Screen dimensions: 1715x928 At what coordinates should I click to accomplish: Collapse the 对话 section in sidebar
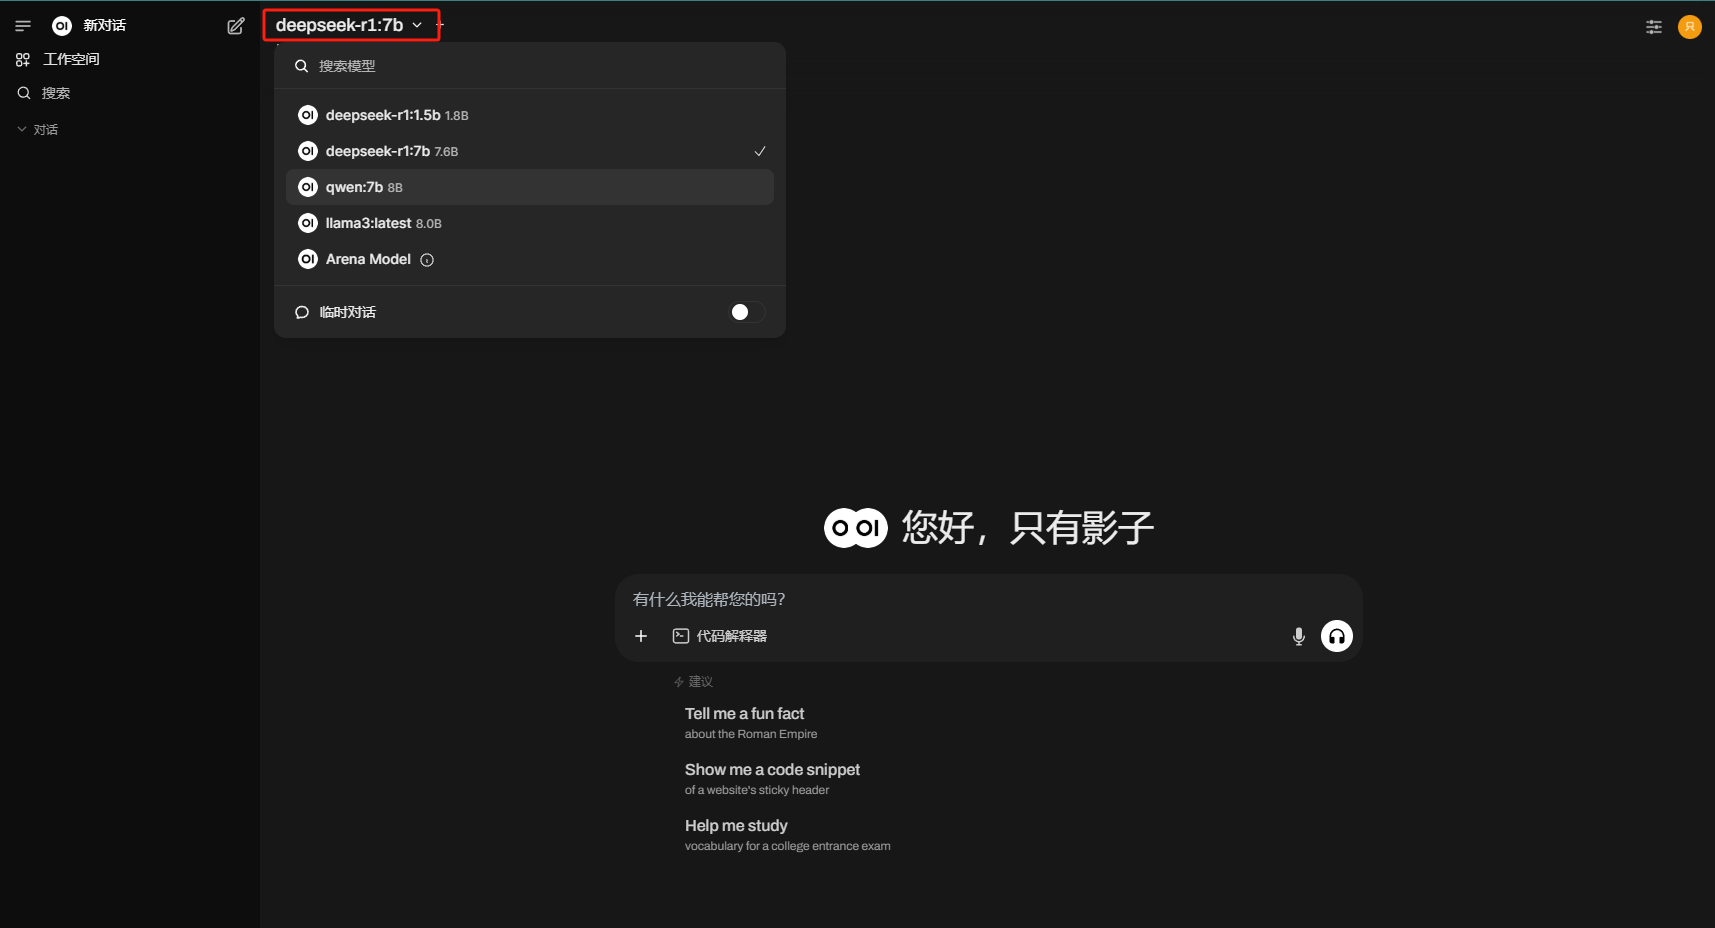[38, 130]
